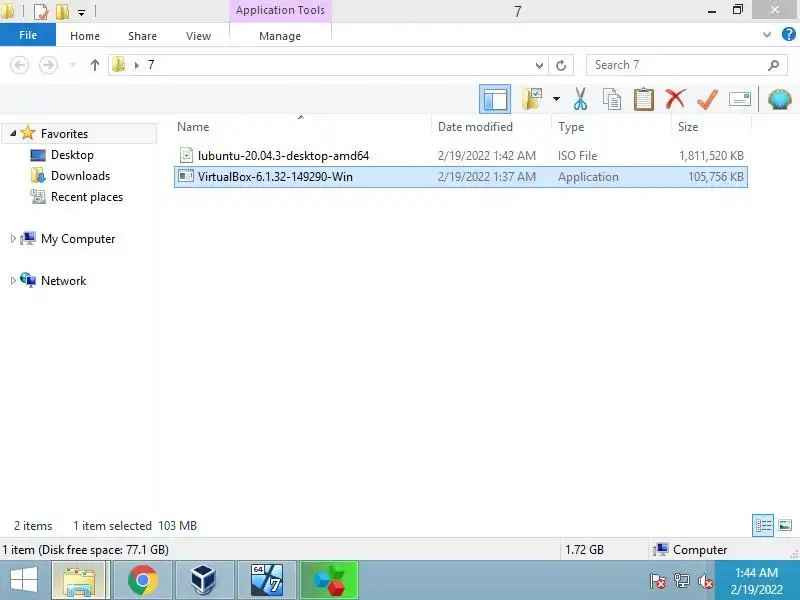Click the muted speaker tray icon
The width and height of the screenshot is (800, 600).
click(706, 581)
